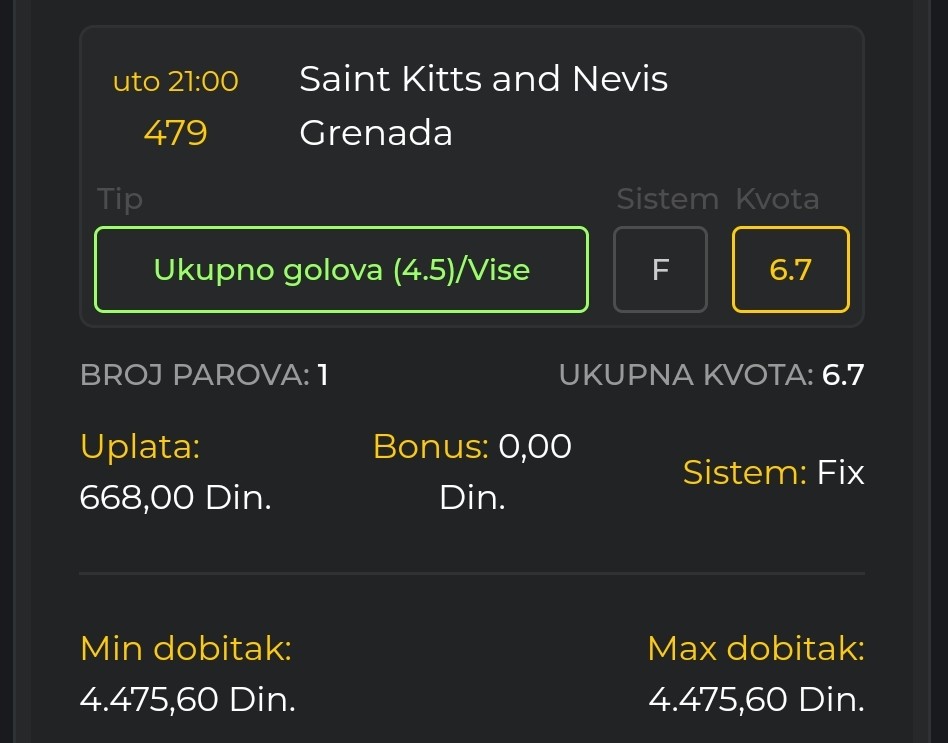Screen dimensions: 948x743
Task: Open the Saint Kitts and Nevis team name
Action: point(484,79)
